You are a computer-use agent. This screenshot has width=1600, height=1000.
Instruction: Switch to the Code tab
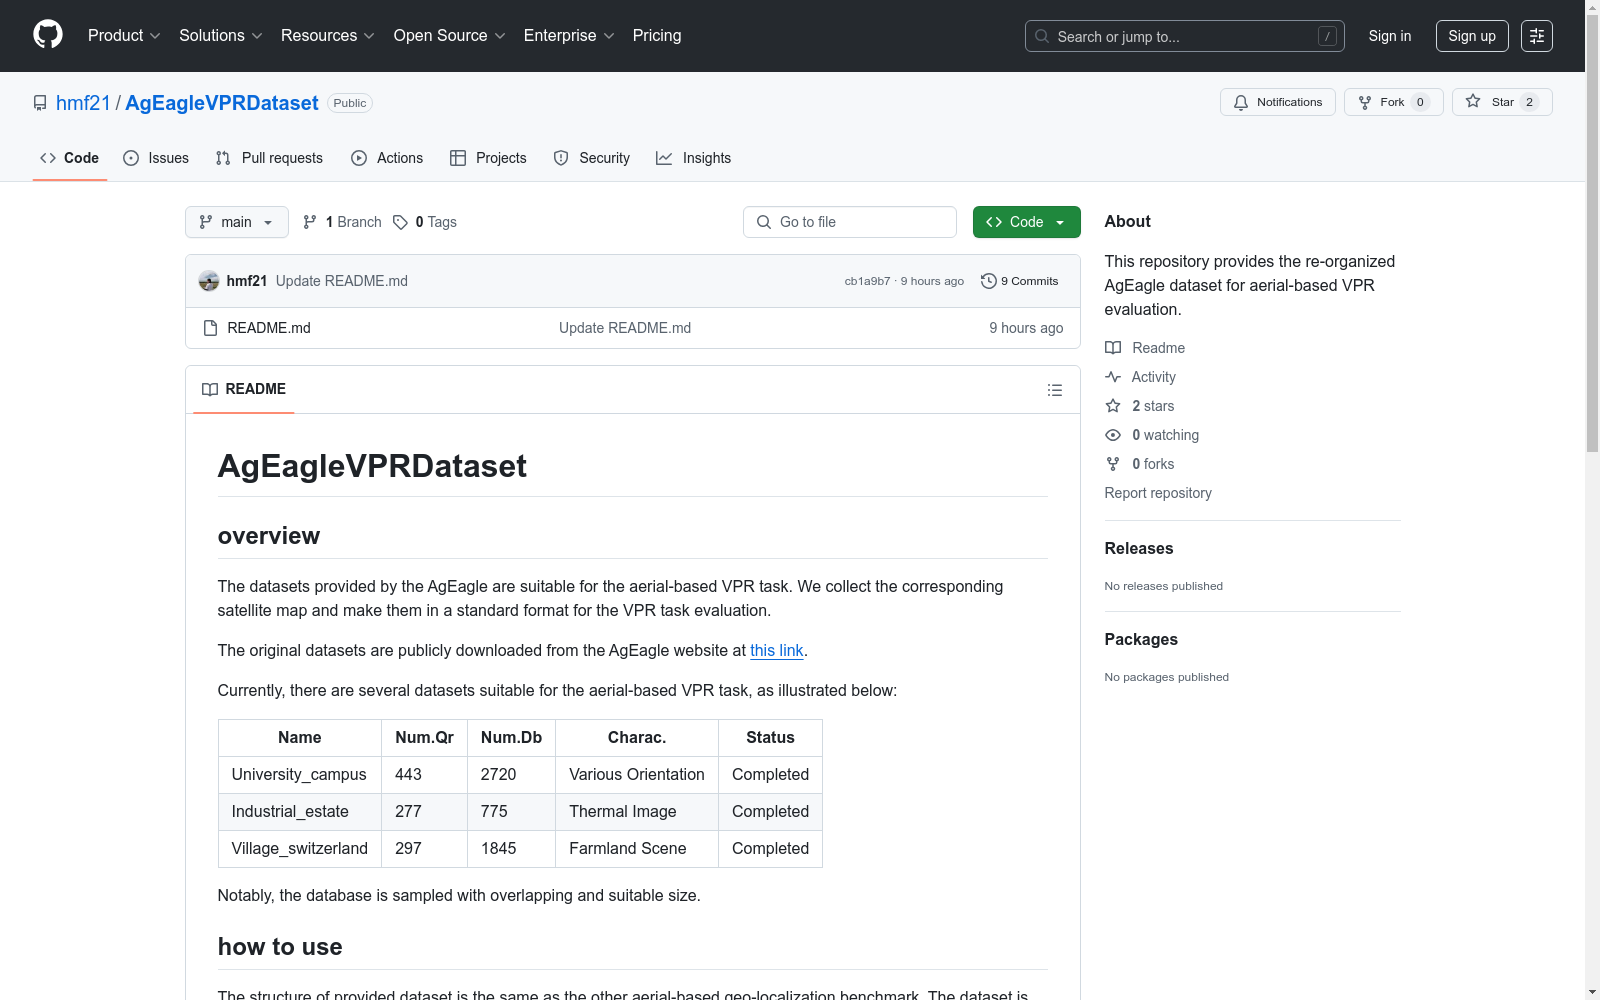(70, 158)
